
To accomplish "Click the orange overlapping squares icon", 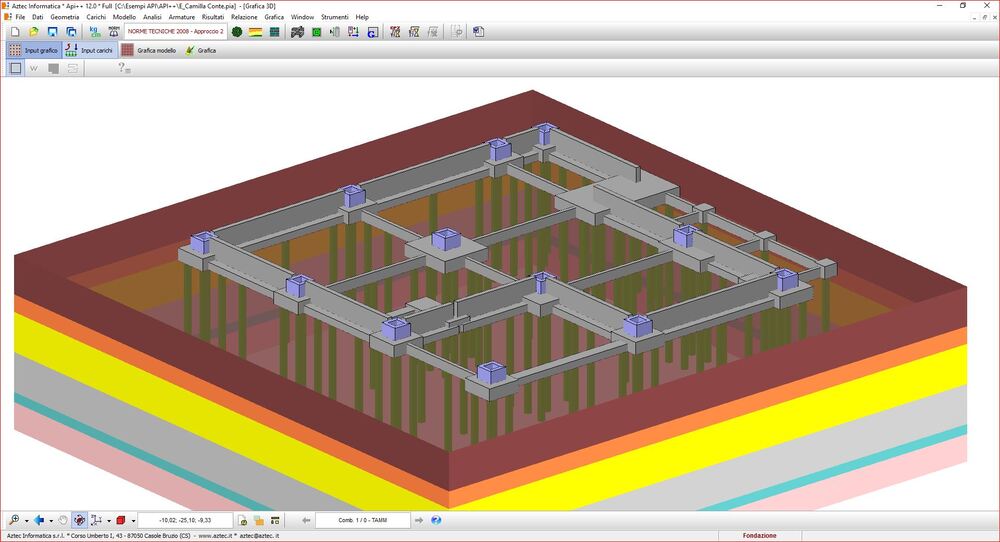I will (259, 520).
